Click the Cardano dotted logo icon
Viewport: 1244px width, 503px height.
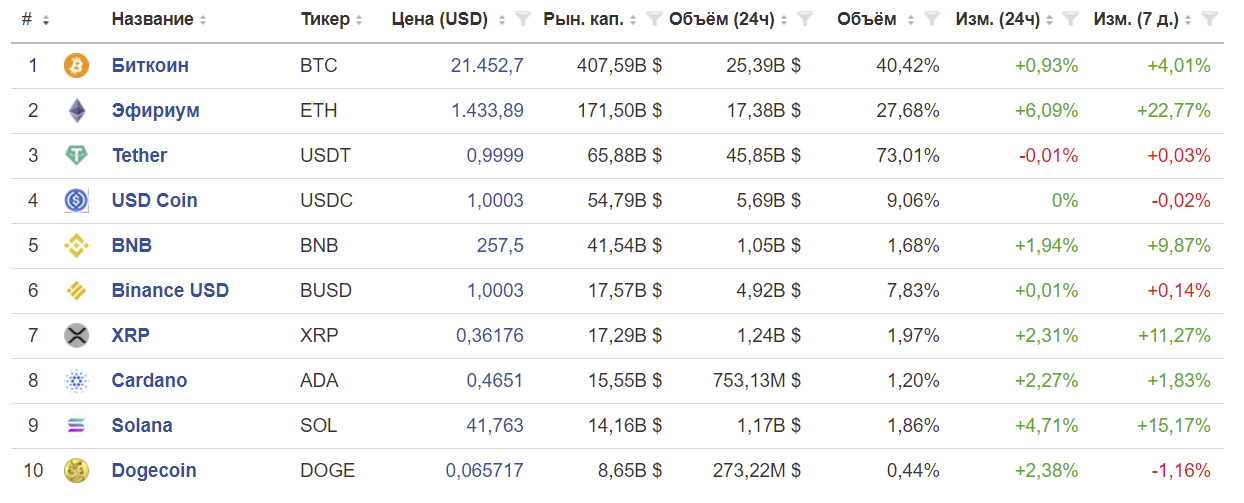(x=77, y=381)
